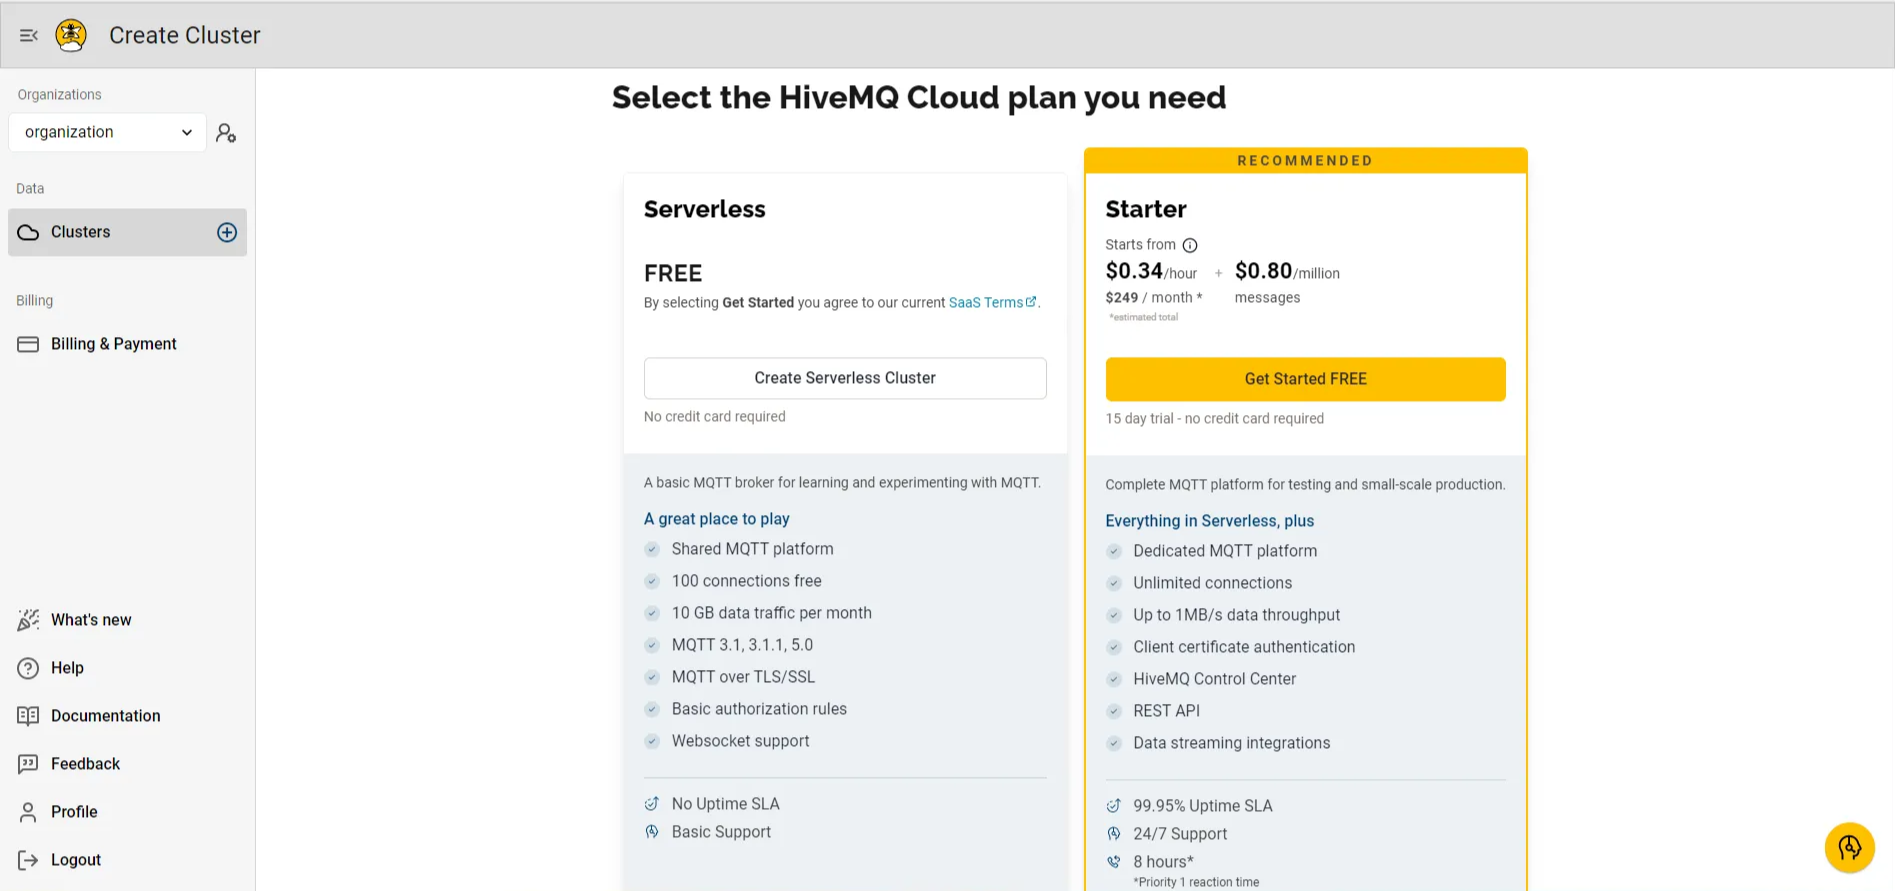Click the Clusters cloud icon
The image size is (1895, 891).
click(28, 232)
